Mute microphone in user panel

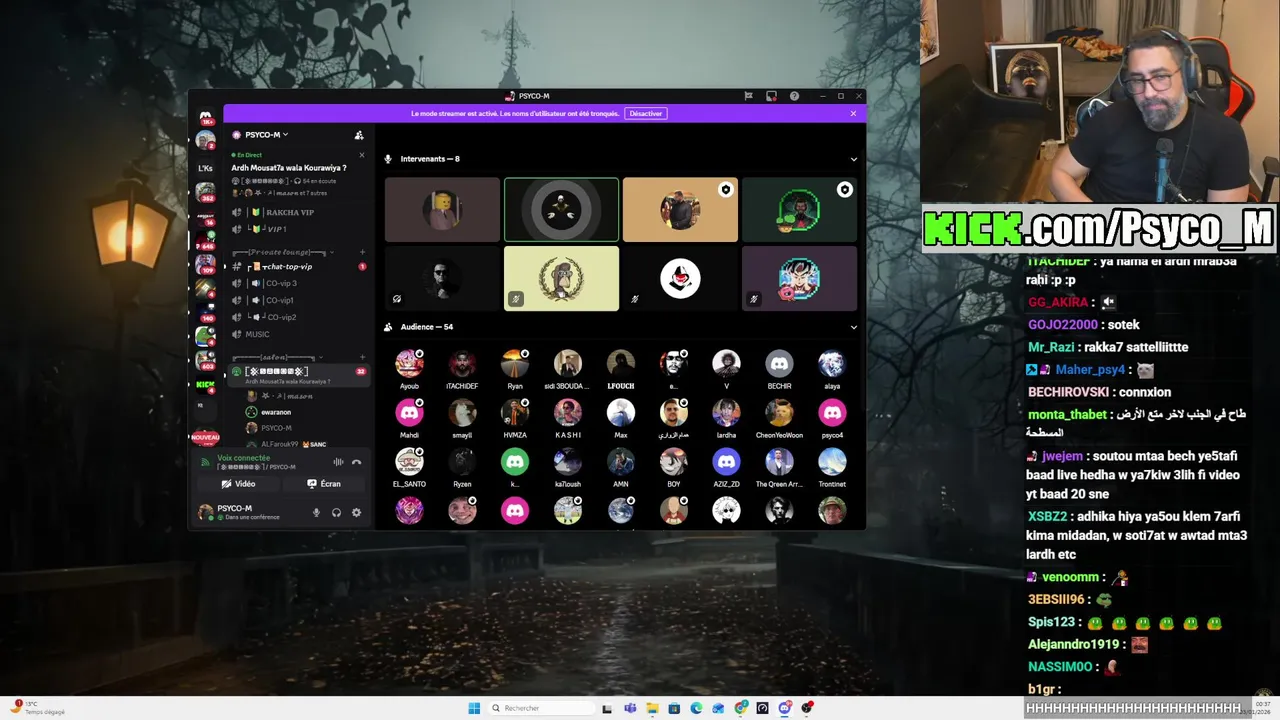(x=316, y=512)
